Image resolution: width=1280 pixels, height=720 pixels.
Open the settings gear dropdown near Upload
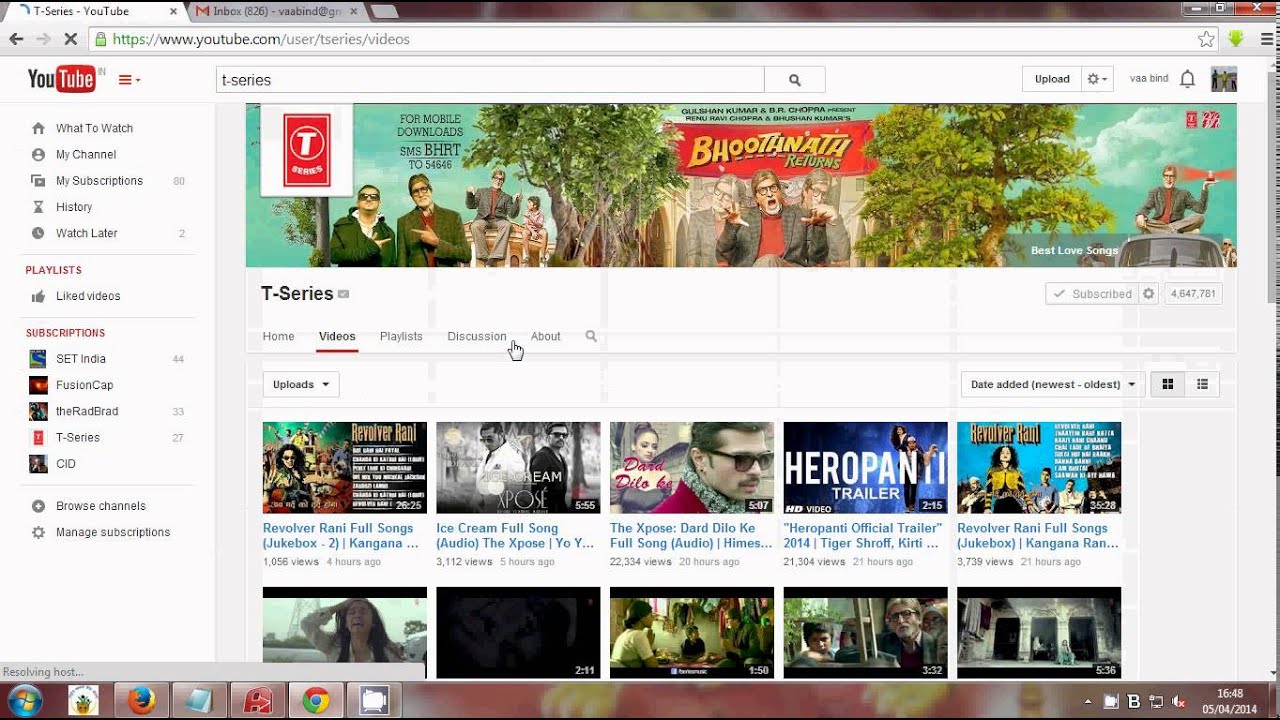[x=1097, y=79]
